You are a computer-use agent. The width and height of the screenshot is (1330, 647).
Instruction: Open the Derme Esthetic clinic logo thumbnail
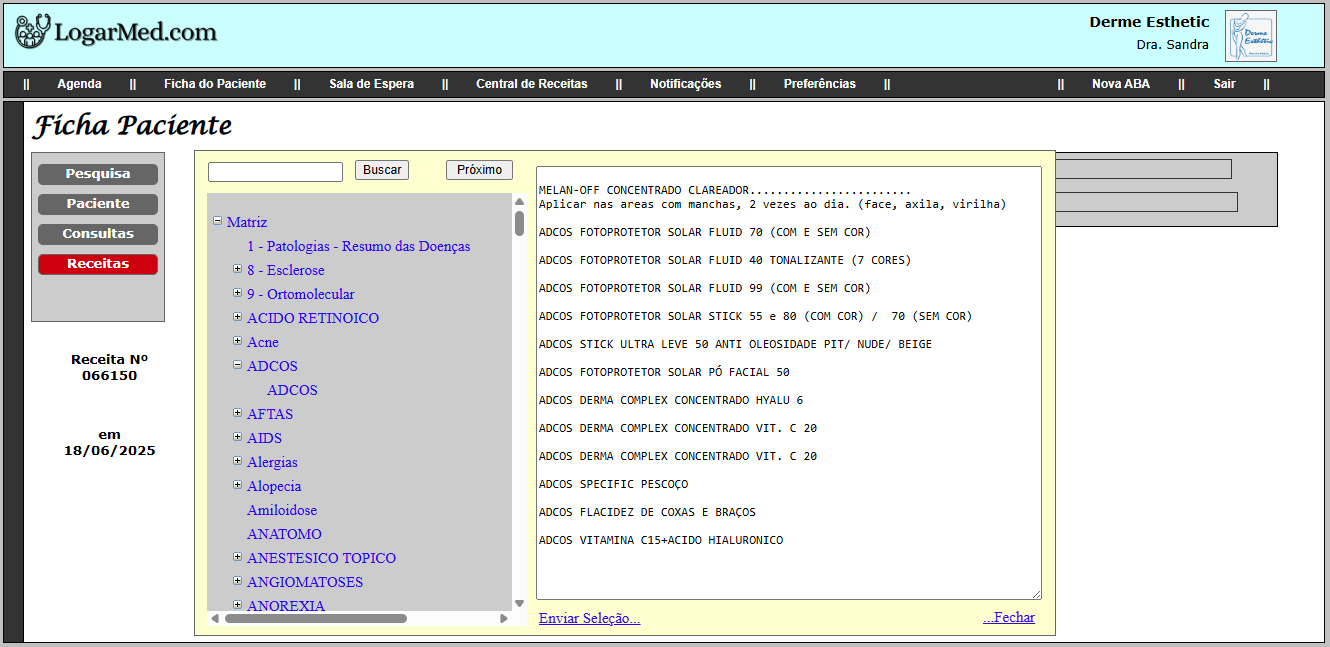(1251, 36)
